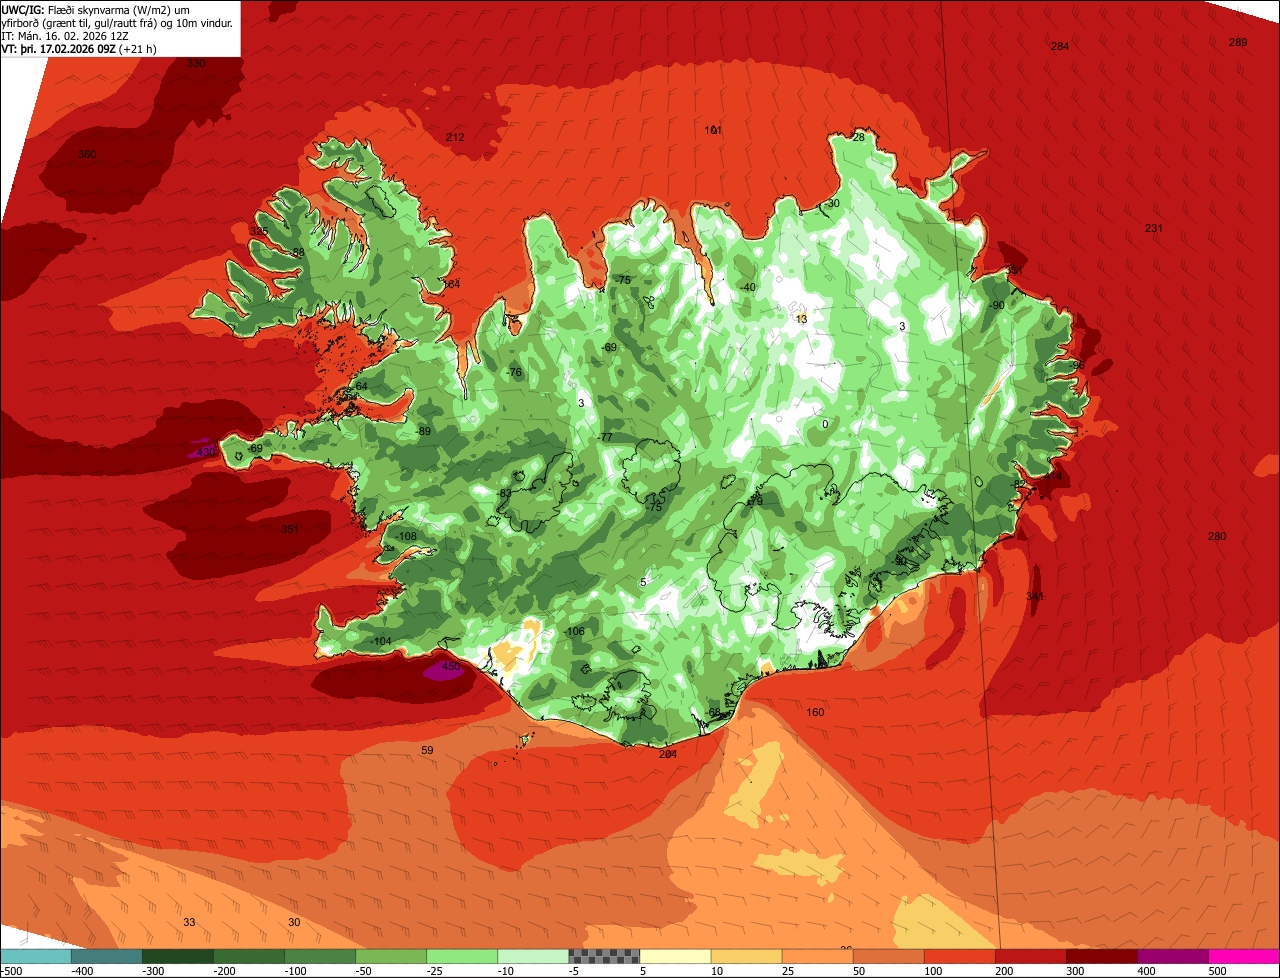Click the -500 legend label
Viewport: 1280px width, 978px height.
11,971
